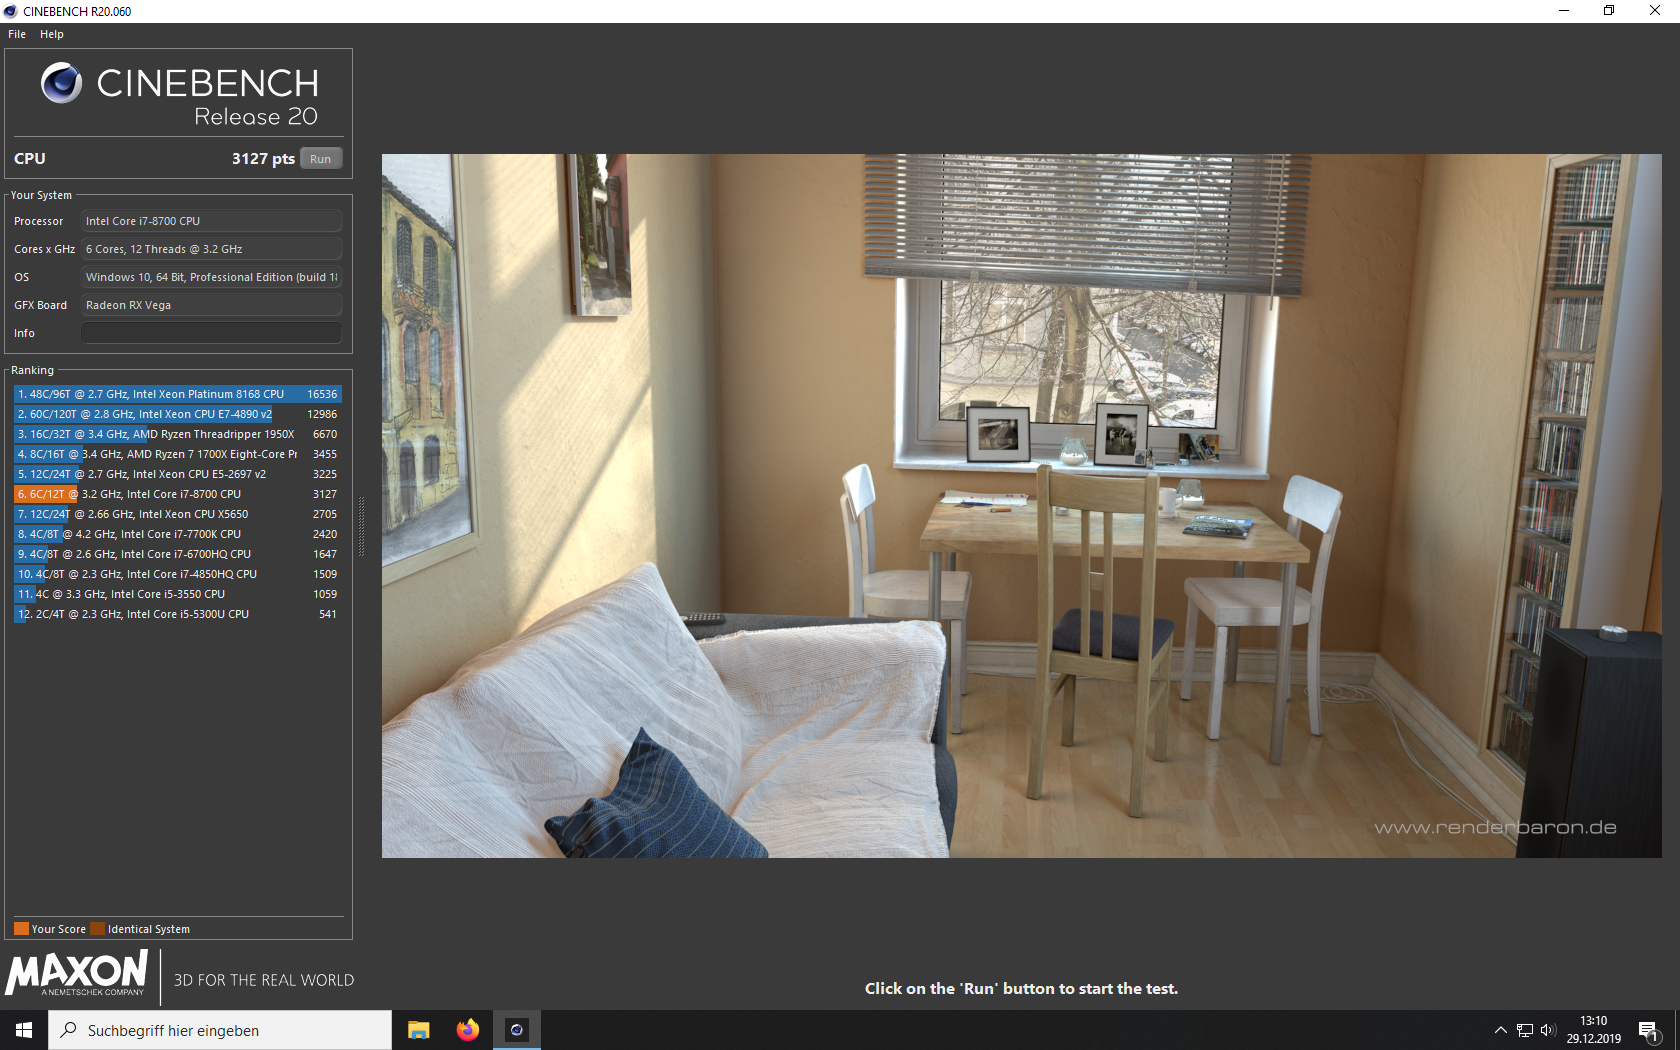
Task: Minimize the Cinebench window
Action: [1563, 11]
